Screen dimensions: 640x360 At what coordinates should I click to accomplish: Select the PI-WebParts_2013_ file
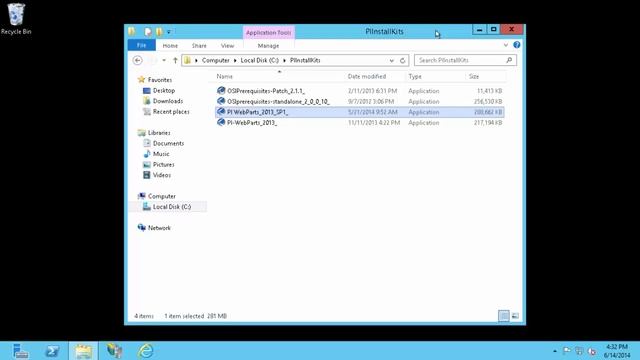pyautogui.click(x=252, y=123)
